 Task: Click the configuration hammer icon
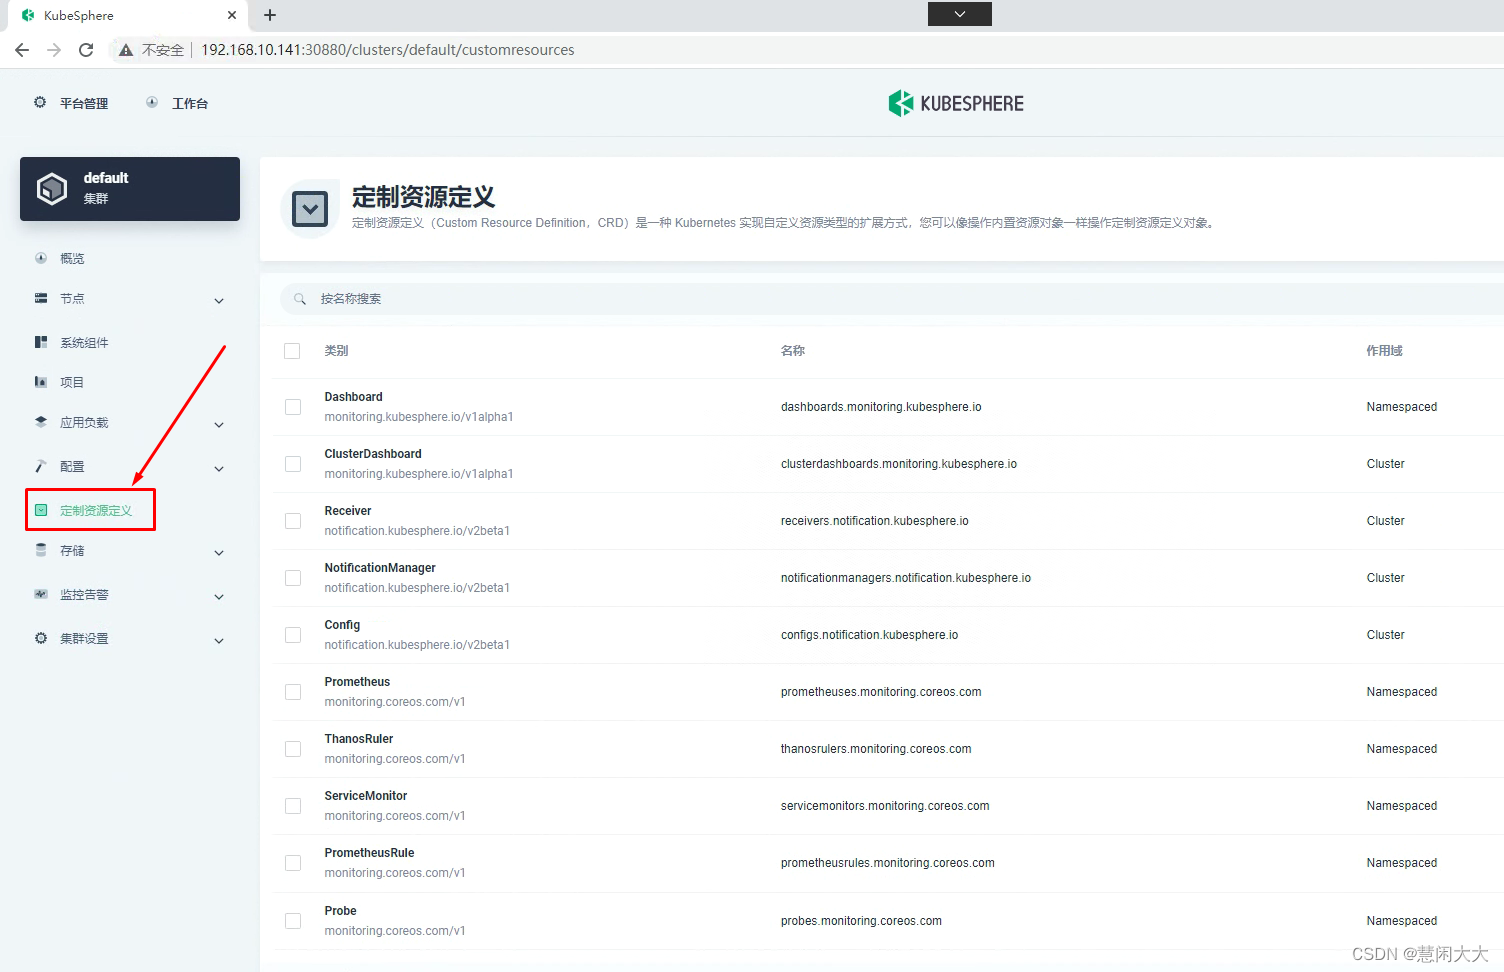pos(41,466)
